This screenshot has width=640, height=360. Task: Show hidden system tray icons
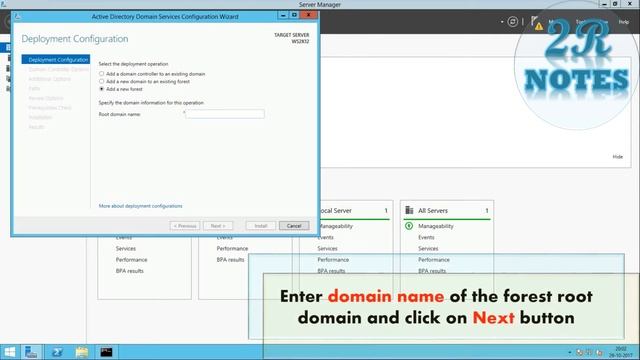coord(570,352)
